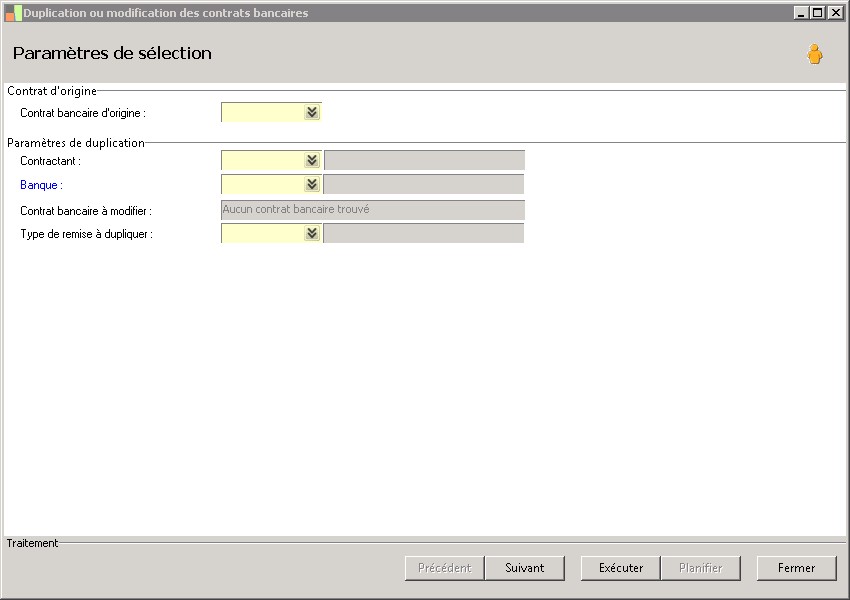The height and width of the screenshot is (600, 850).
Task: Close the window with X
Action: pos(835,13)
